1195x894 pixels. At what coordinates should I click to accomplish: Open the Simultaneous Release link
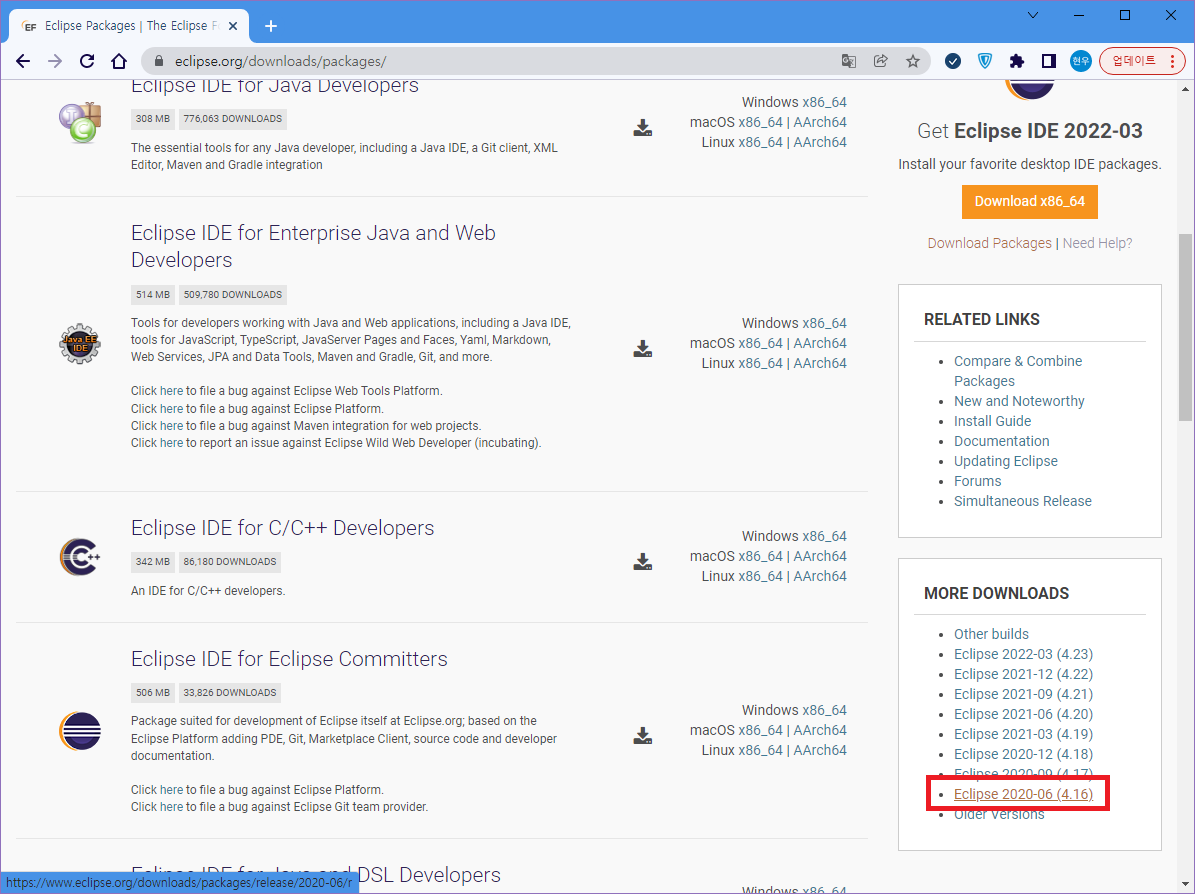(x=1023, y=501)
